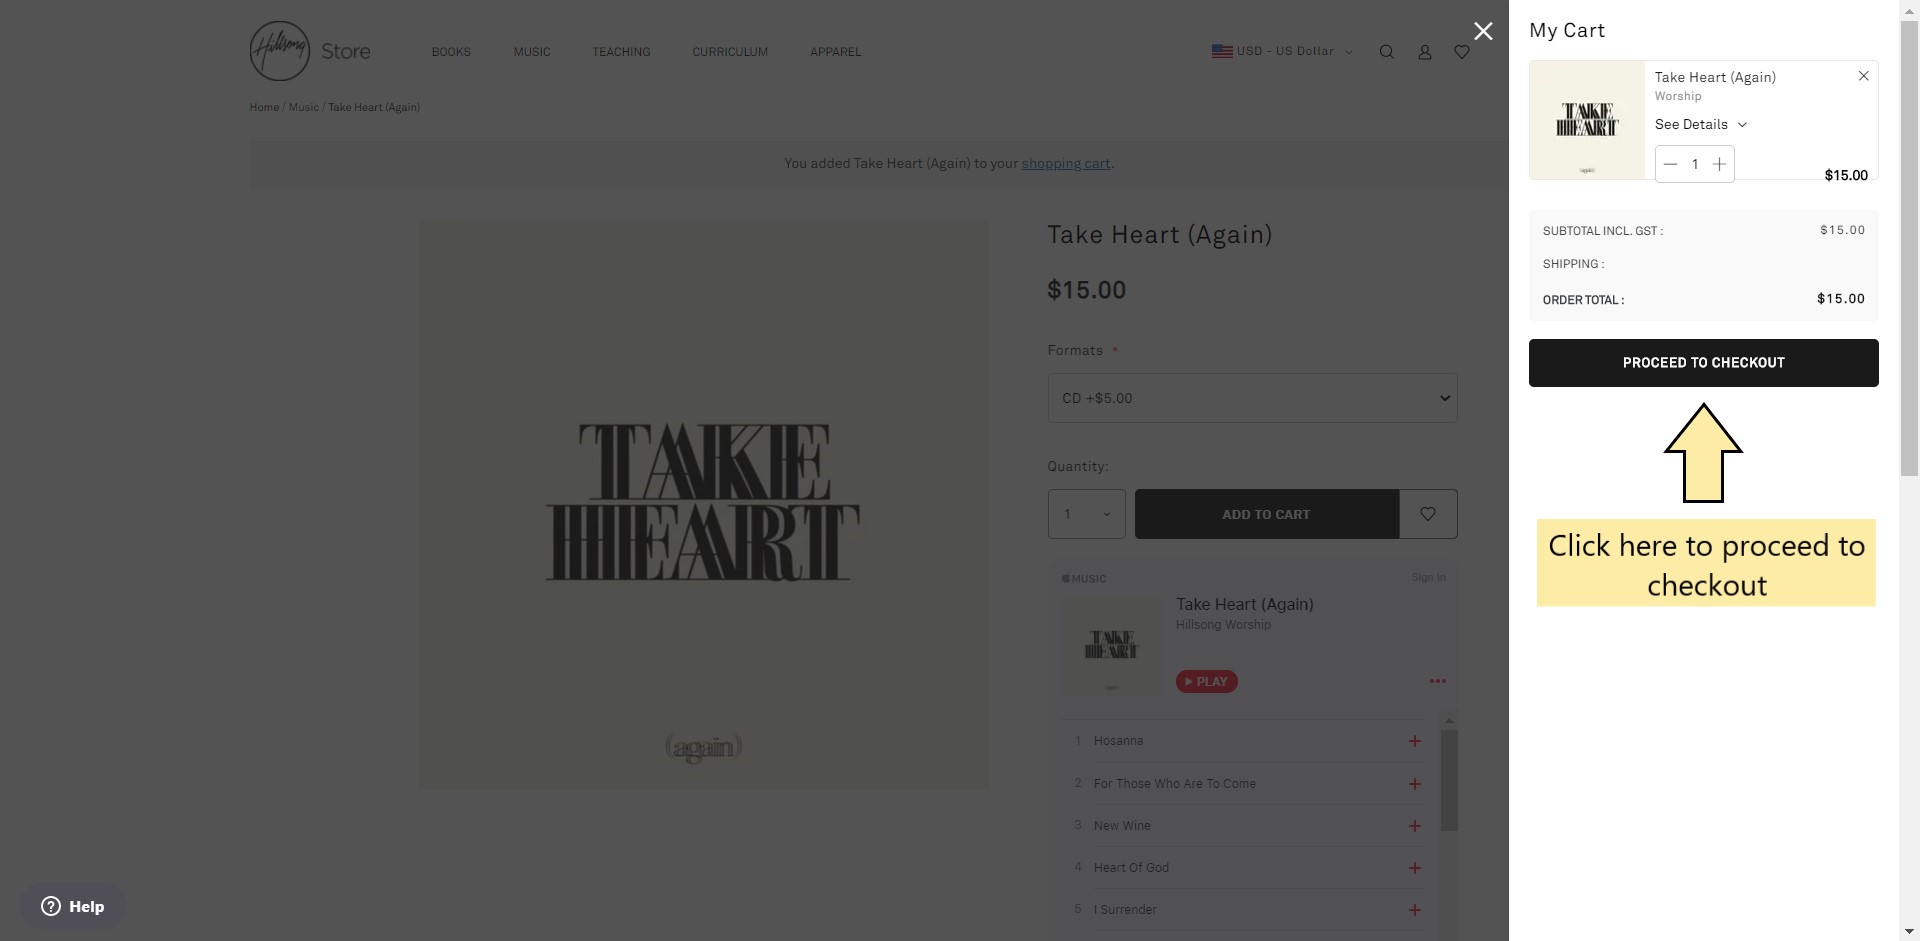
Task: Open the MUSIC menu
Action: click(532, 52)
